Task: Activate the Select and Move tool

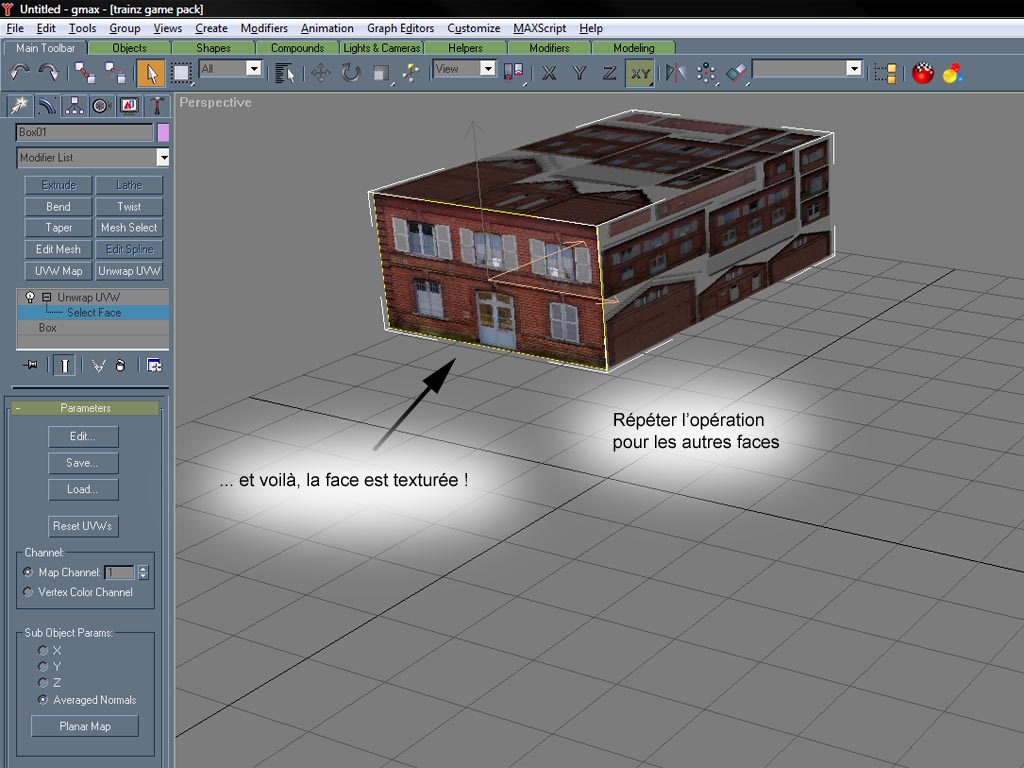Action: pos(321,72)
